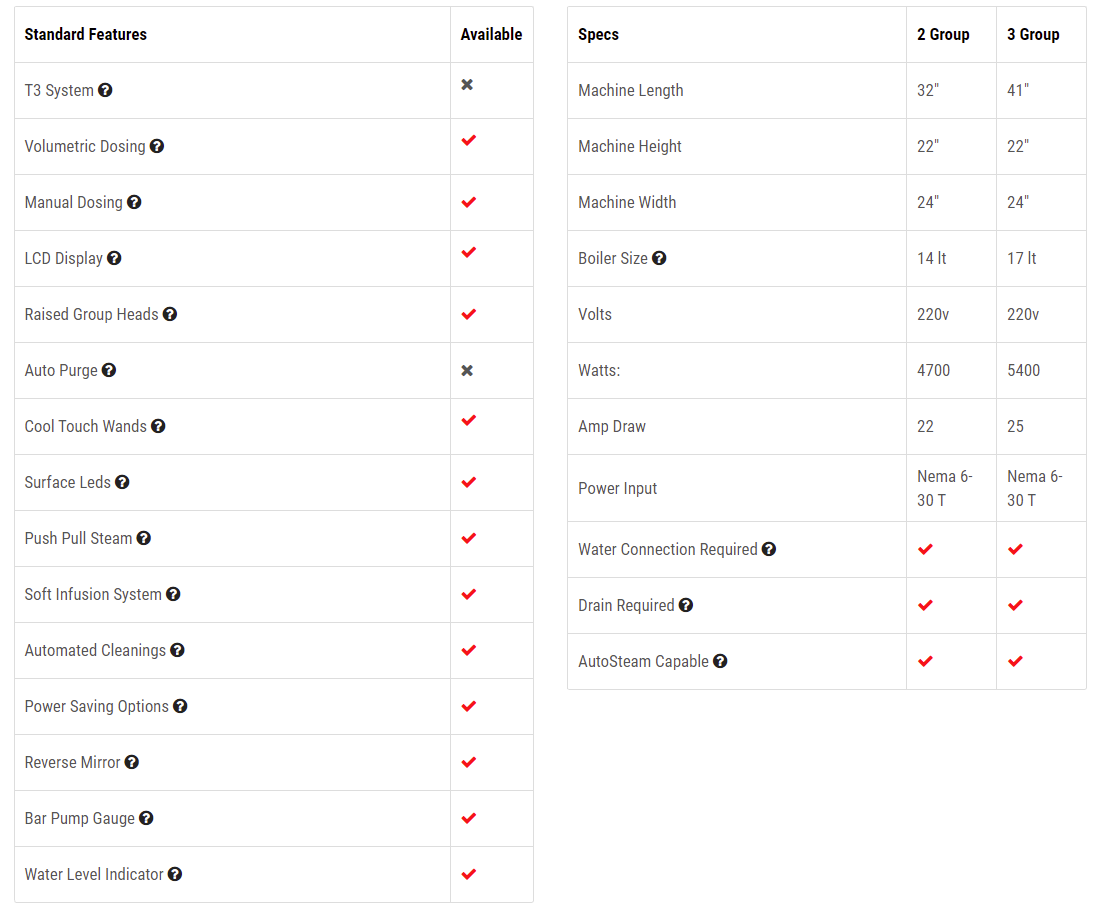
Task: Open the Auto Purge question mark icon
Action: (109, 370)
